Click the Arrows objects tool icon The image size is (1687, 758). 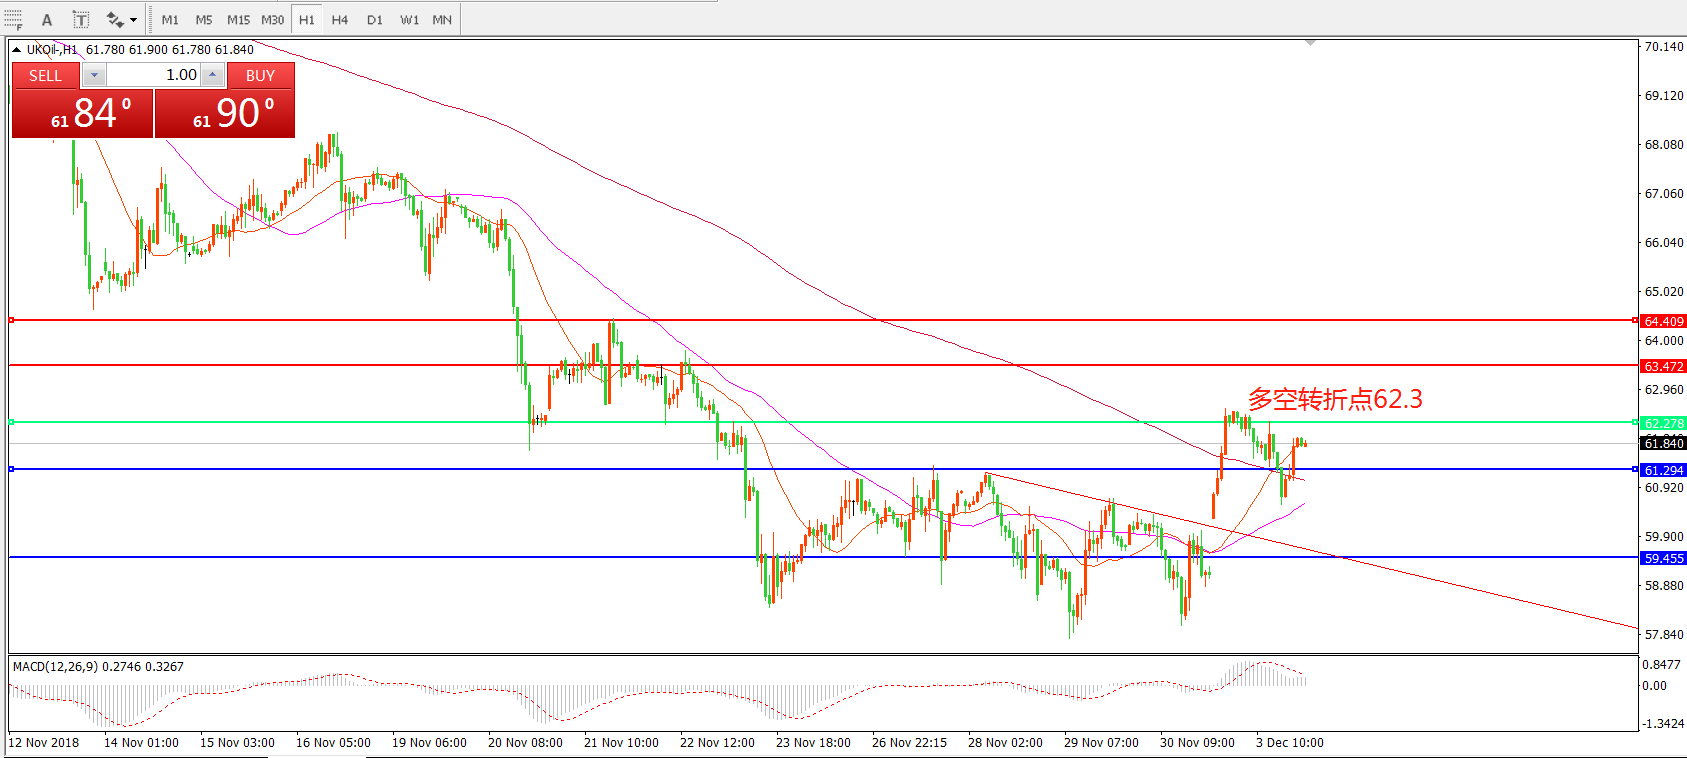pyautogui.click(x=115, y=19)
